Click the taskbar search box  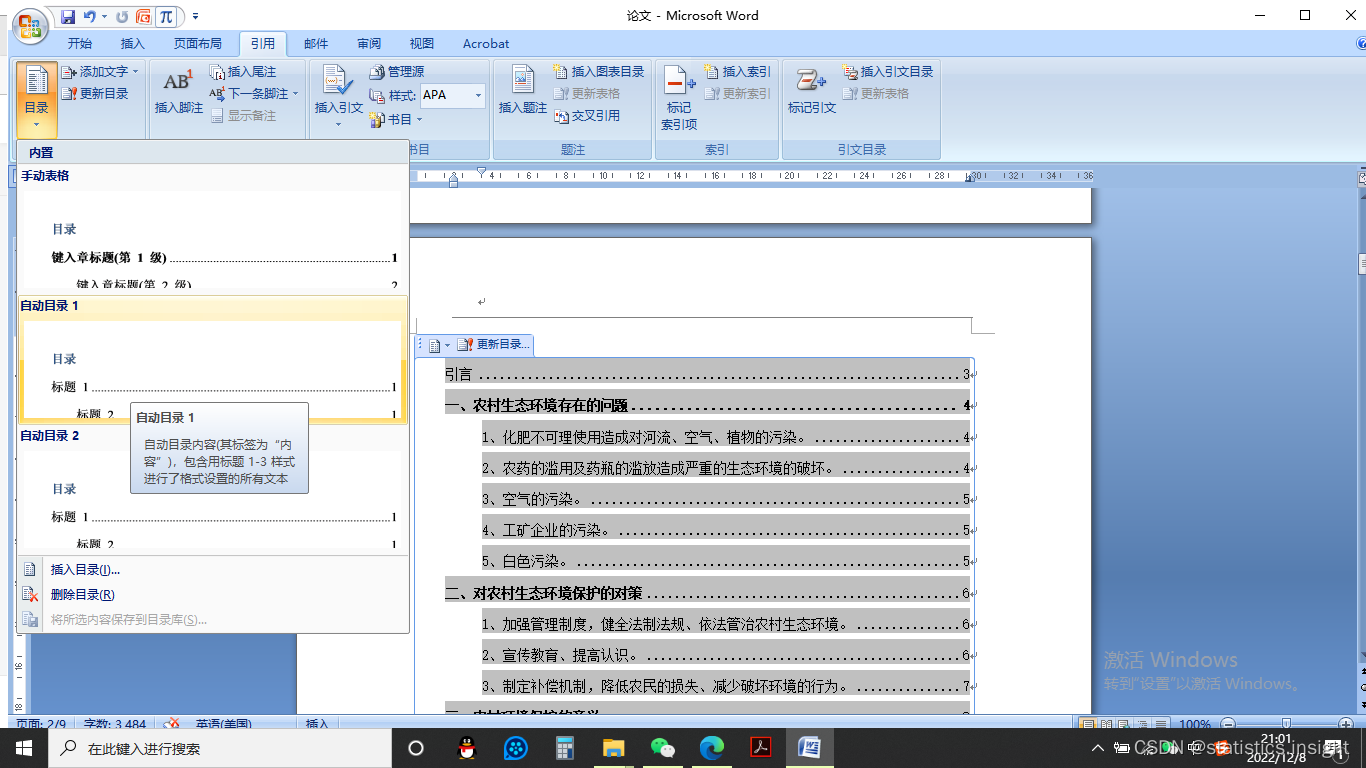click(220, 748)
